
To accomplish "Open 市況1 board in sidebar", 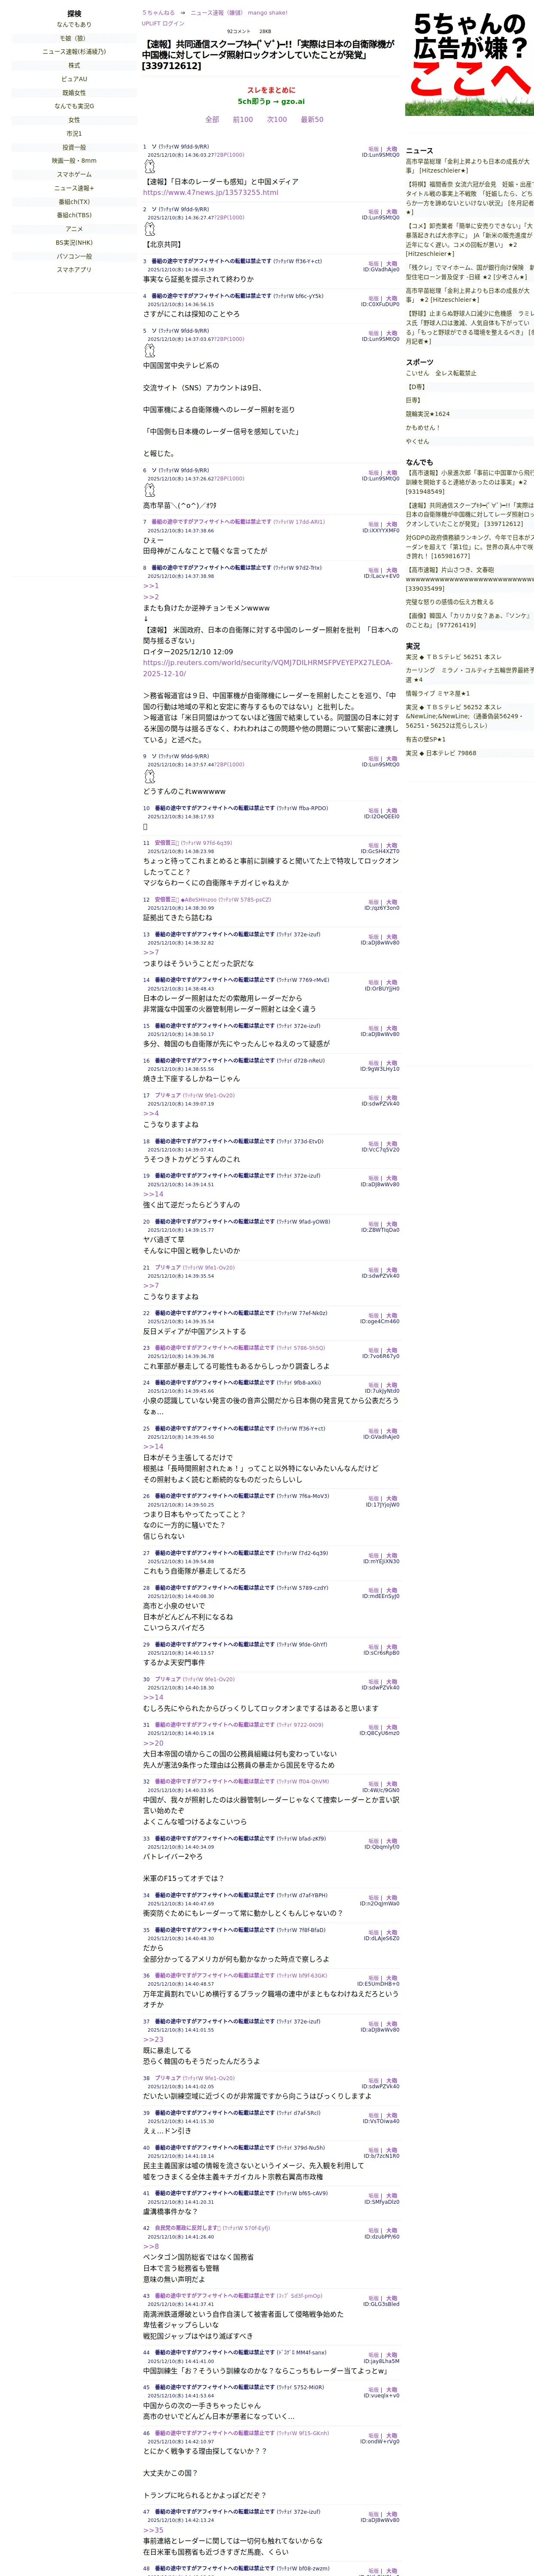I will (x=74, y=133).
